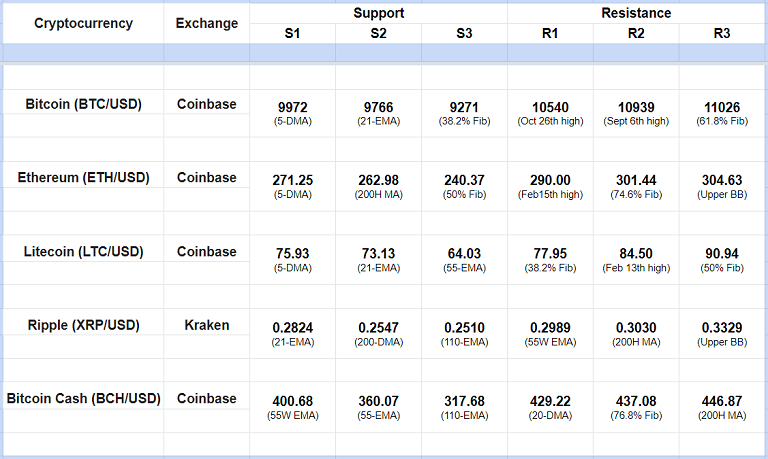The width and height of the screenshot is (768, 459).
Task: Click Ripple R2 value 0.3030
Action: coord(636,327)
